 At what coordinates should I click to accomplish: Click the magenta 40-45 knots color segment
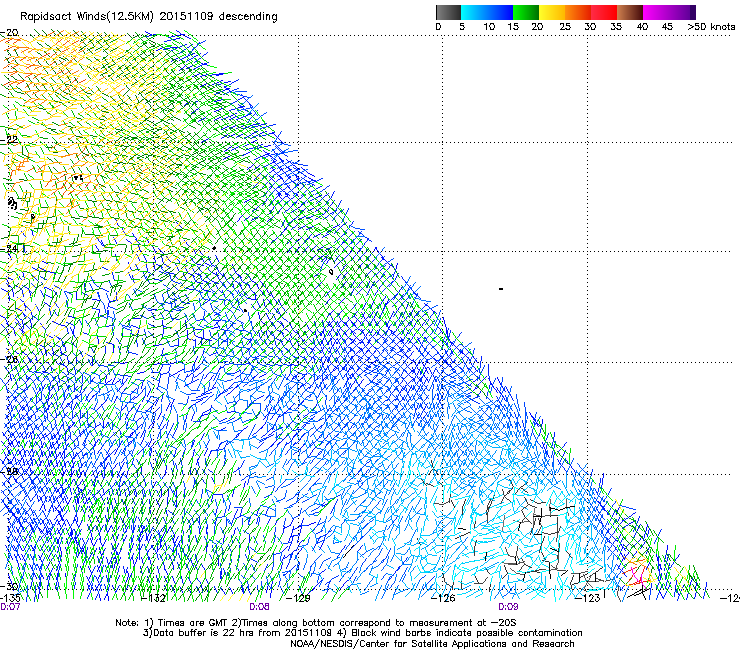(656, 12)
